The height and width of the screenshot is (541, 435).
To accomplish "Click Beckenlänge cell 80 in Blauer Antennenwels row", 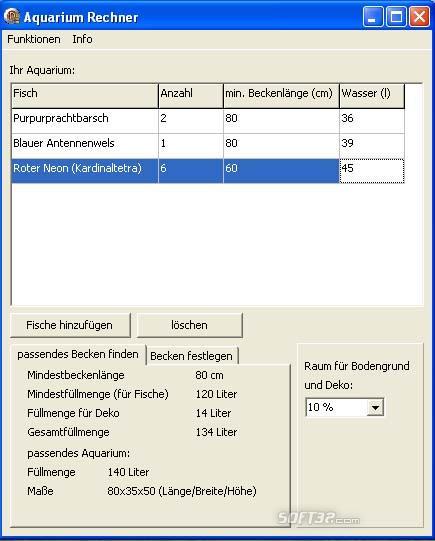I will [x=281, y=146].
